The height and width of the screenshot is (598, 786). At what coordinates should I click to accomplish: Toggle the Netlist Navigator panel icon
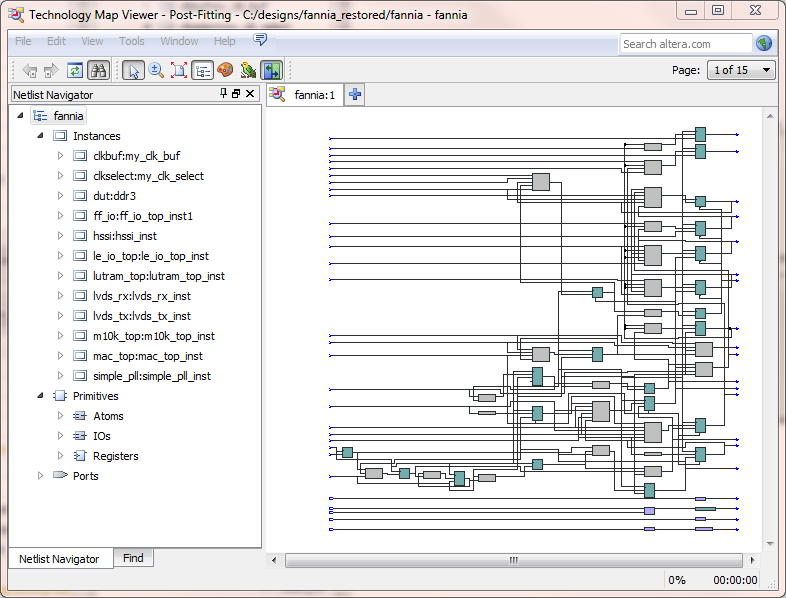[x=202, y=71]
